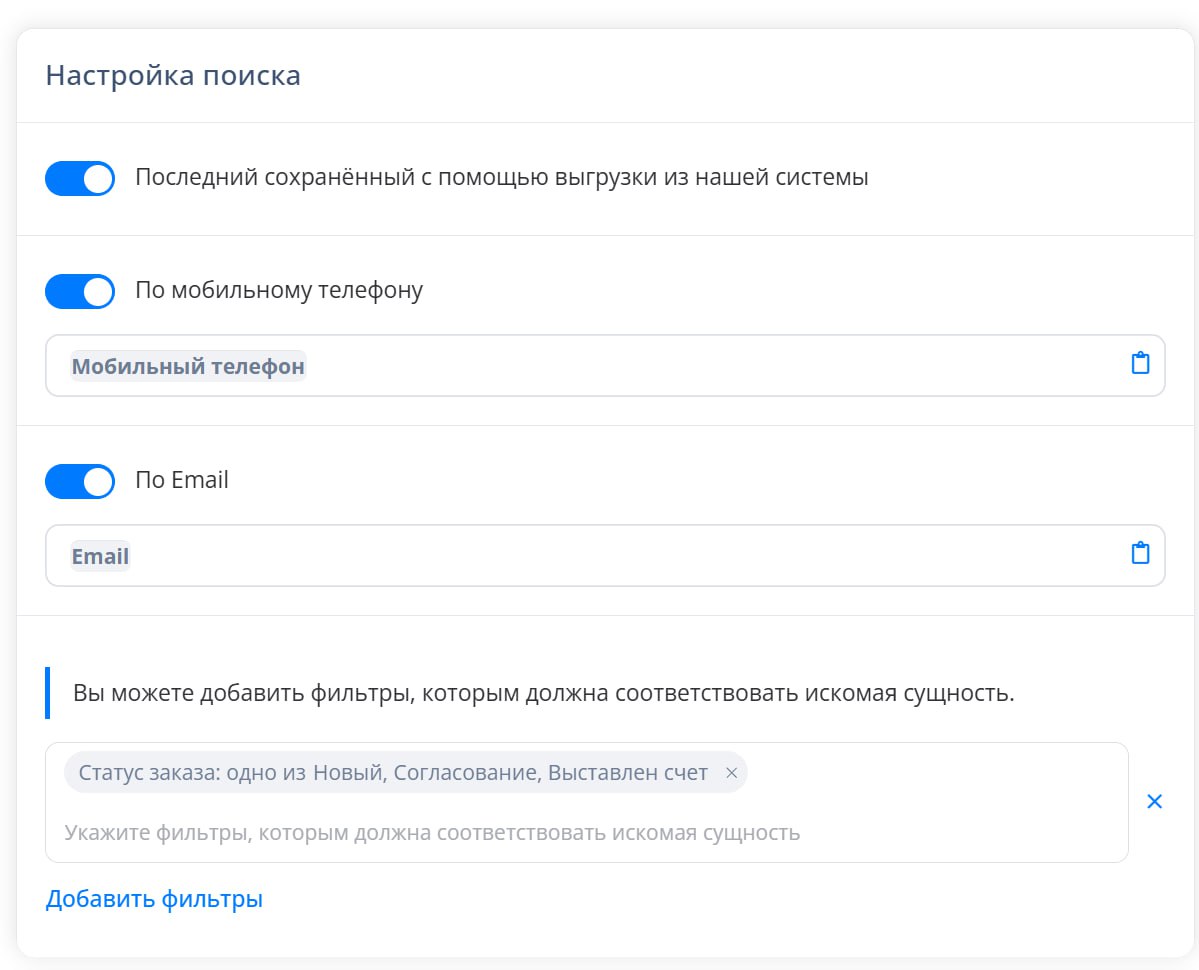Click the "Укажите фильтры" placeholder input

(432, 832)
